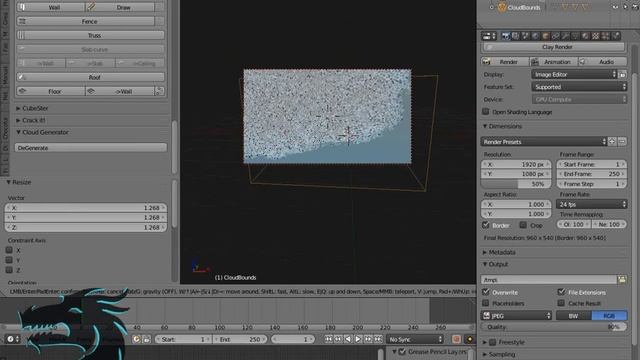Open the Display Image Editor dropdown

(x=574, y=75)
